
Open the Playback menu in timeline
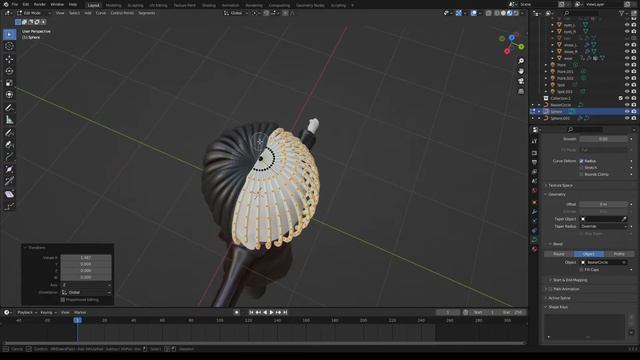point(27,312)
